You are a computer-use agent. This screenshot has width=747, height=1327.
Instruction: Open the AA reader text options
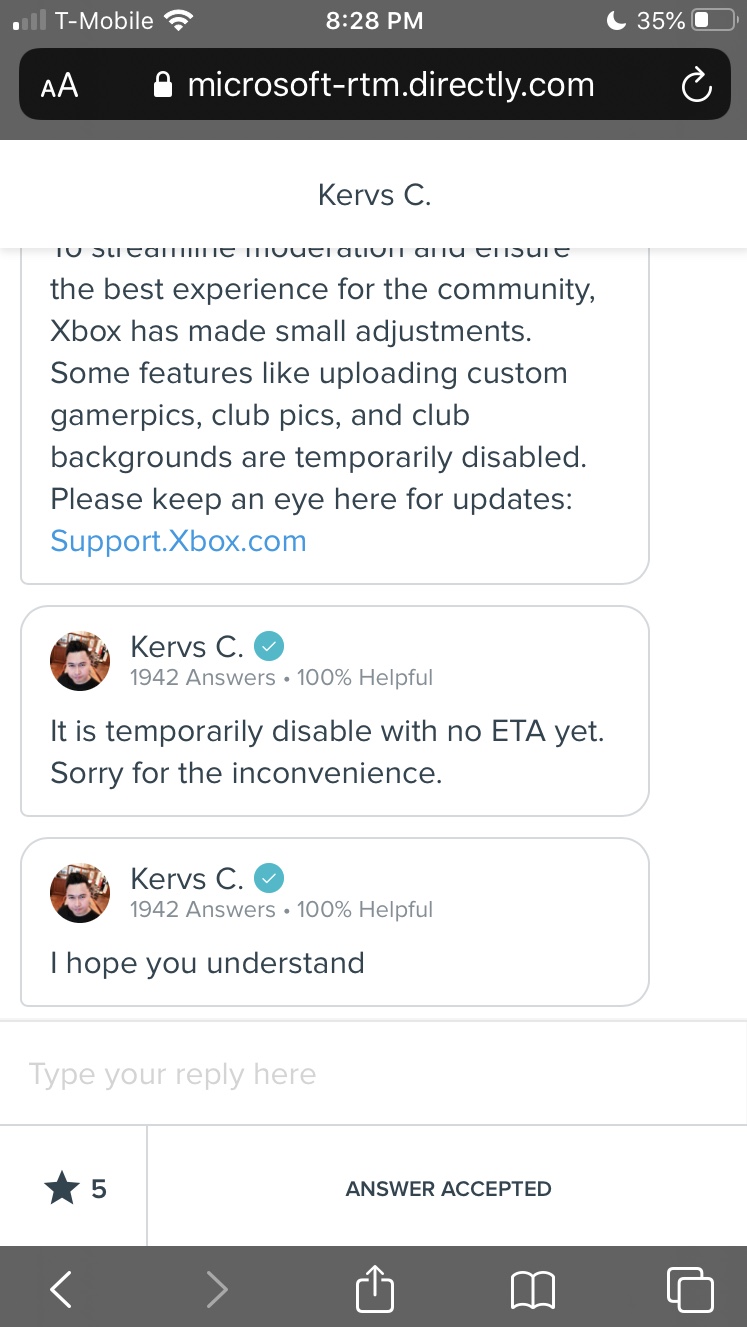59,86
